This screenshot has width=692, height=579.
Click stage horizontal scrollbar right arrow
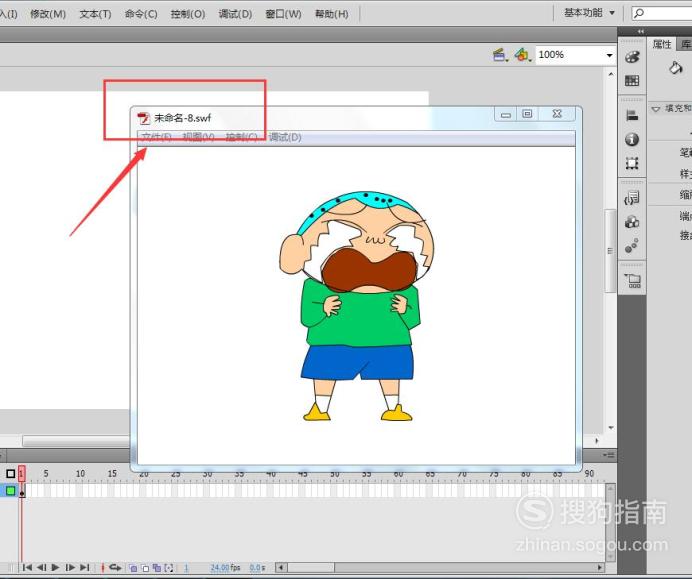(x=597, y=440)
